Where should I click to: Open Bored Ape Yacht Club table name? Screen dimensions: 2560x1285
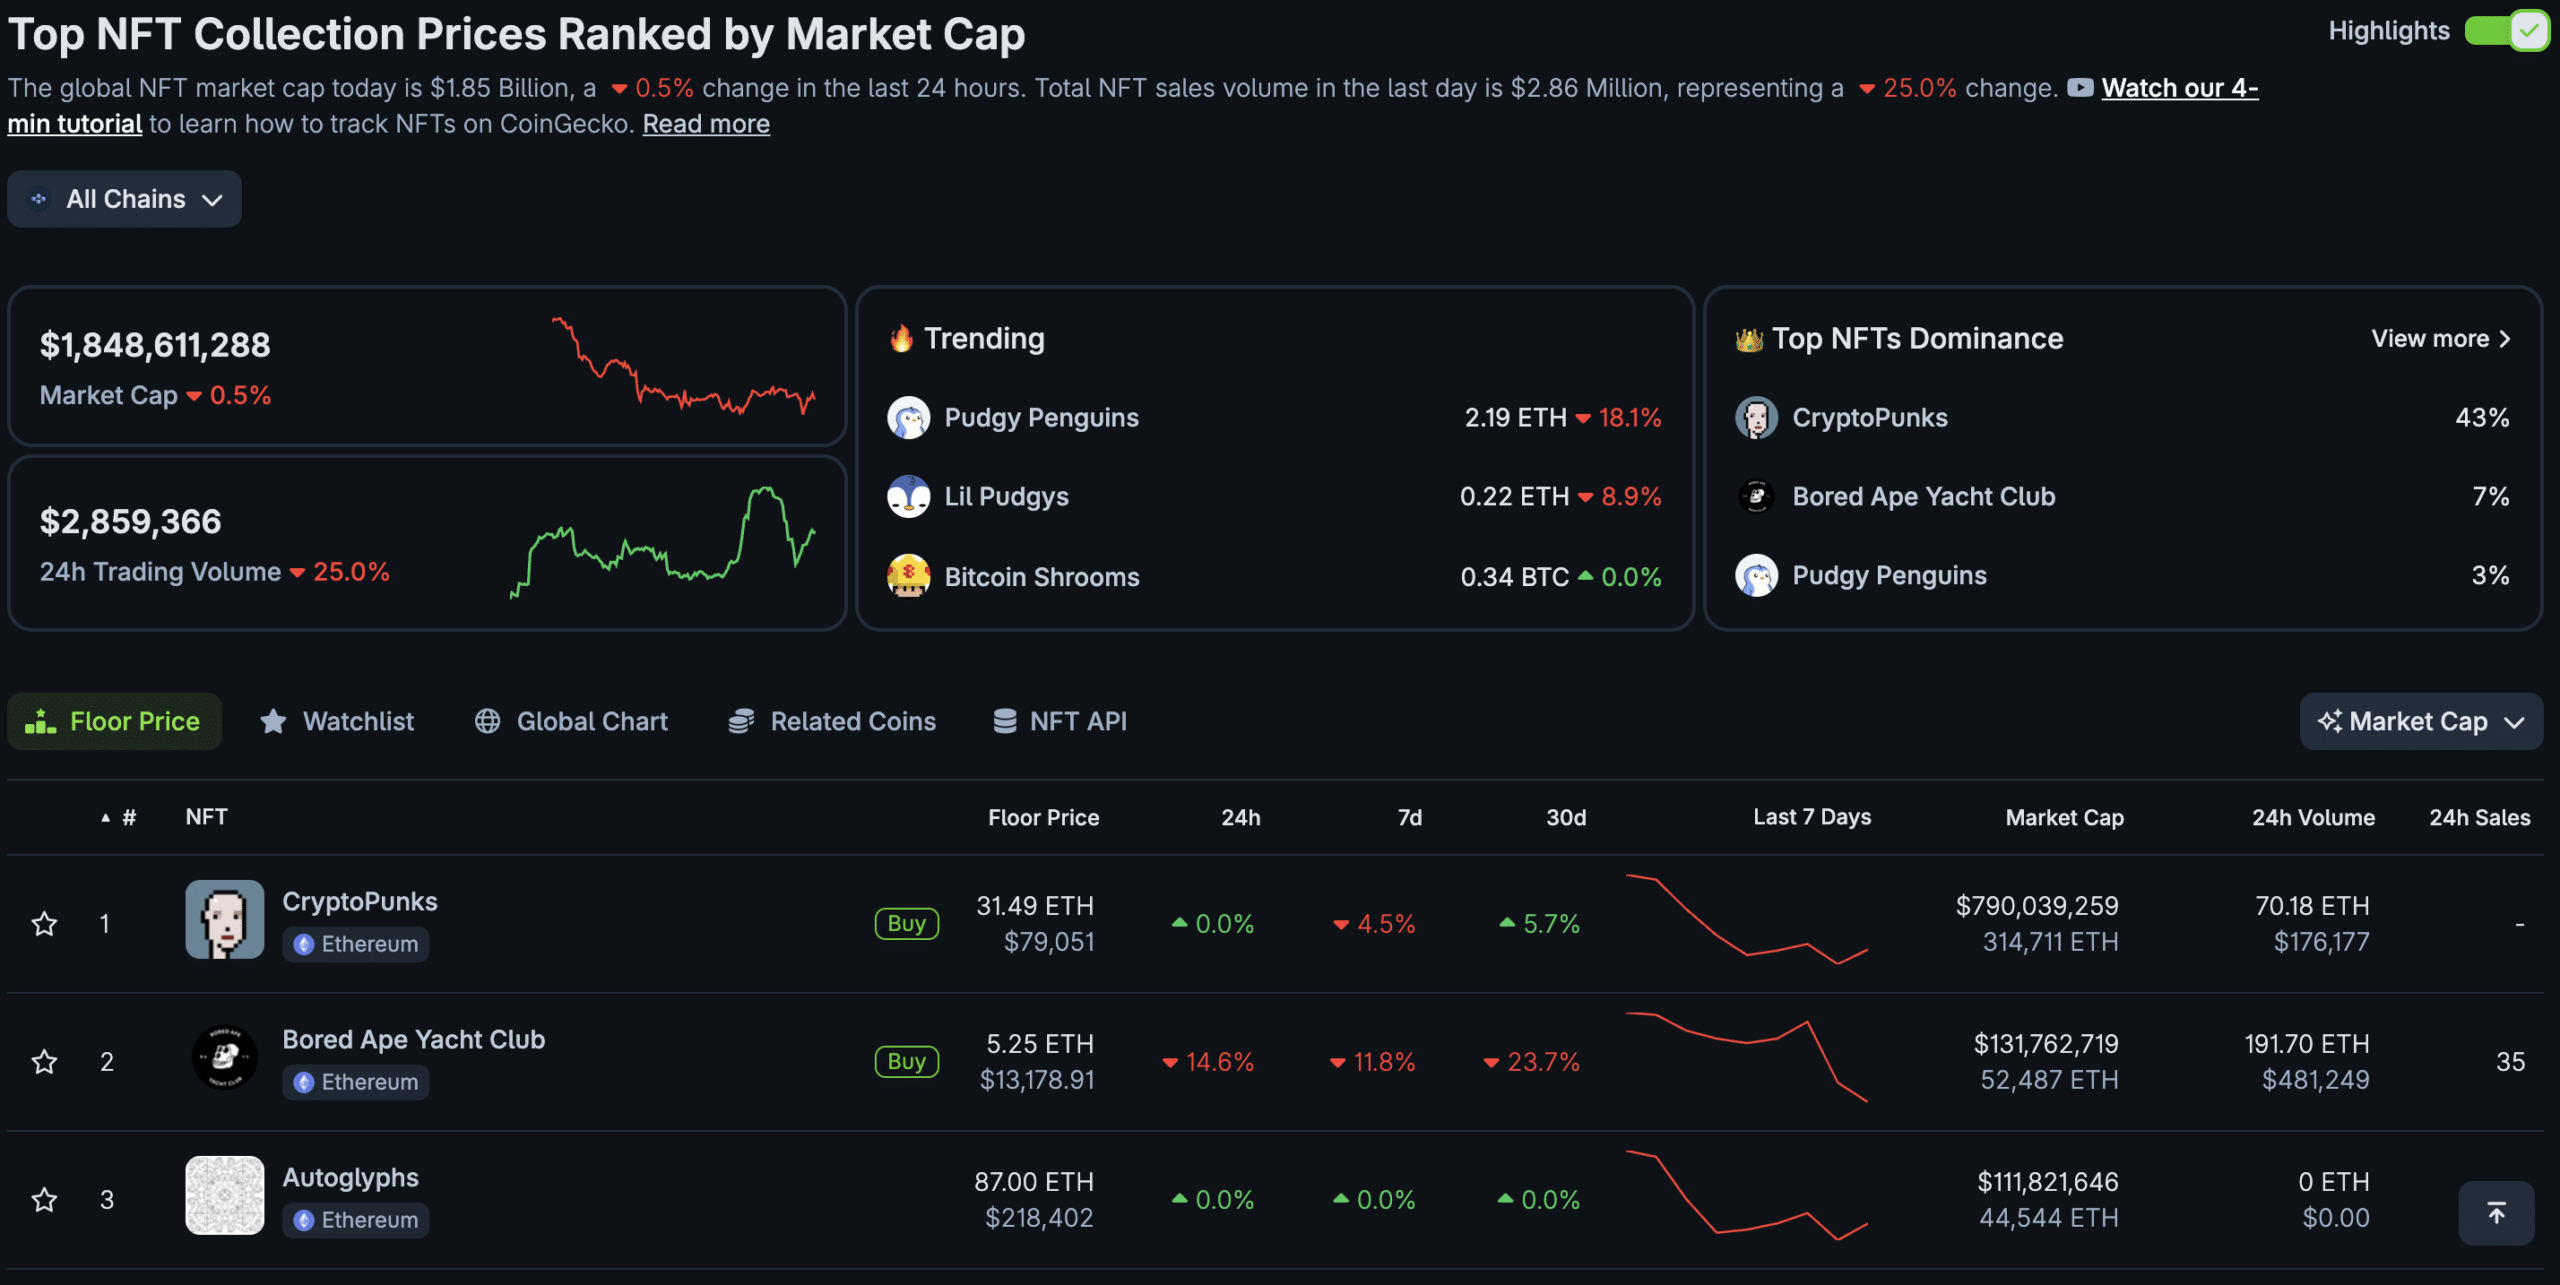(414, 1040)
